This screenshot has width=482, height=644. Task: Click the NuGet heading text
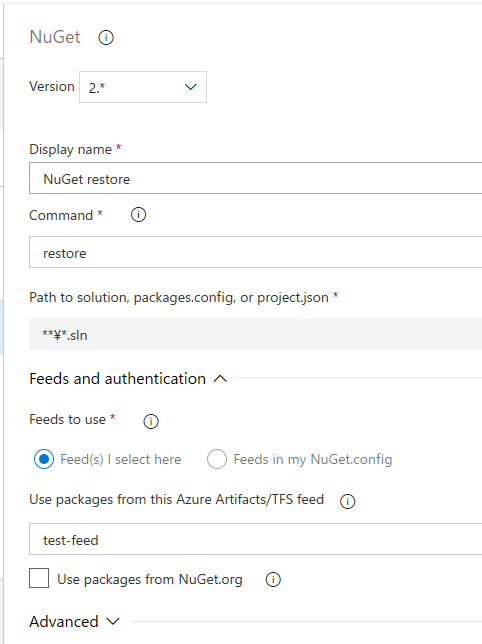tap(55, 37)
